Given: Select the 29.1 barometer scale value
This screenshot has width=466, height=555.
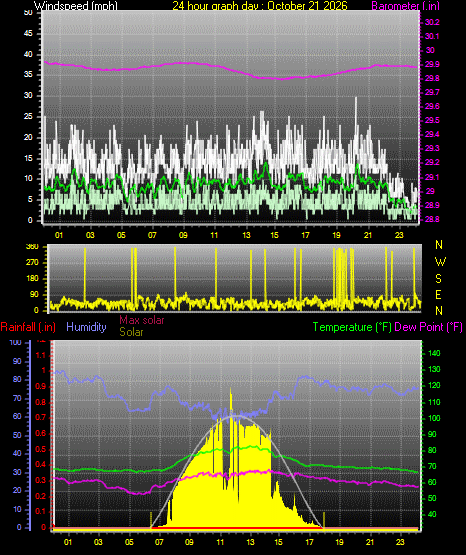Looking at the screenshot, I should click(x=432, y=177).
